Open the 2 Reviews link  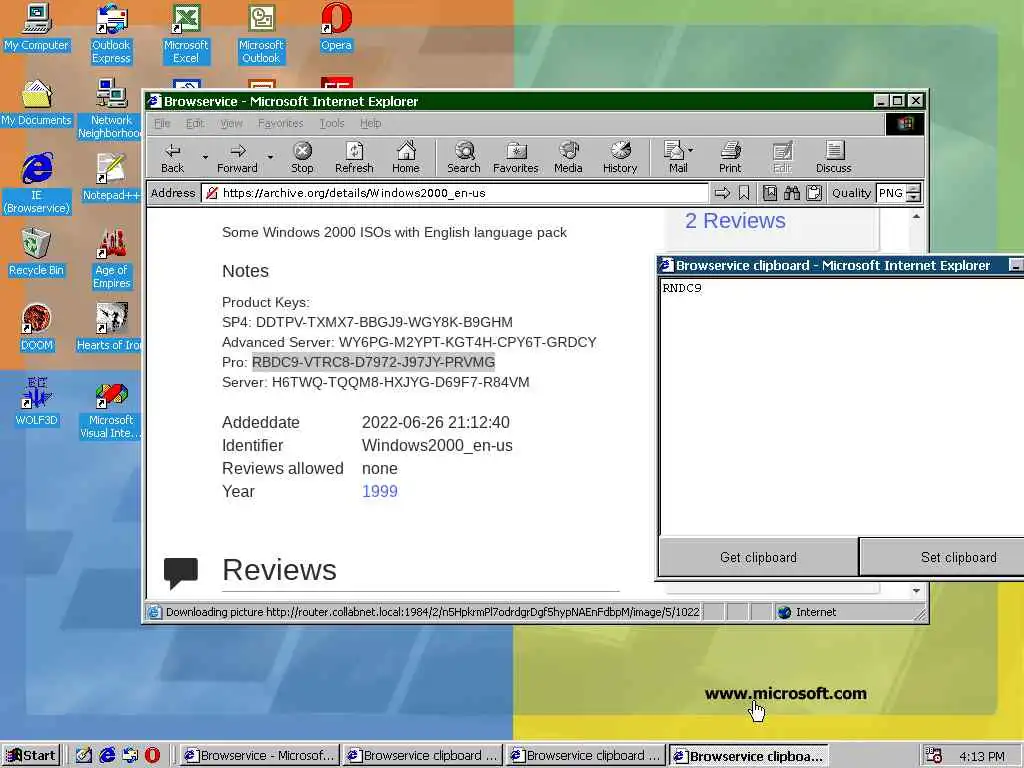point(735,221)
